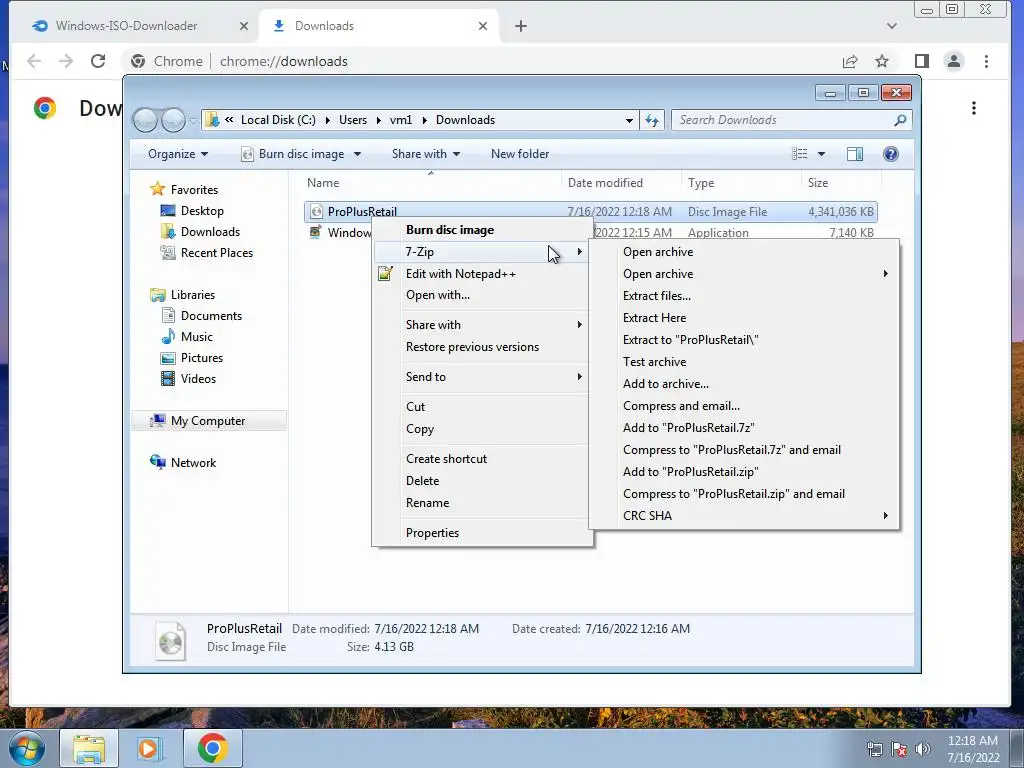Viewport: 1024px width, 768px height.
Task: Select Extract to "ProPlusRetail\"
Action: click(x=744, y=340)
